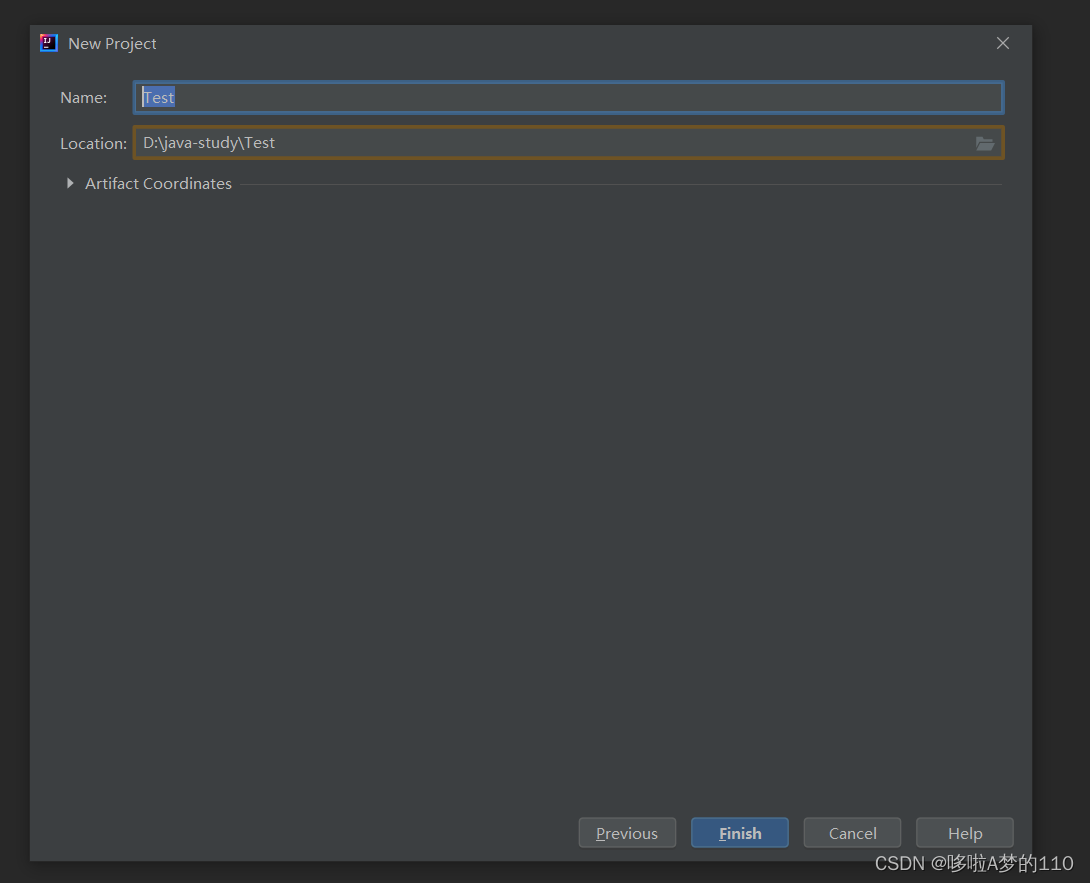Cancel the New Project dialog
This screenshot has width=1090, height=883.
click(x=852, y=832)
